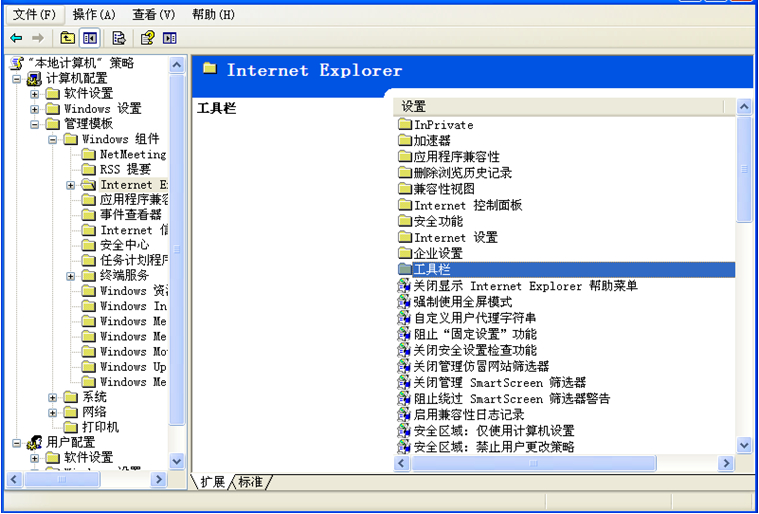Select NetMeeting folder in the tree
This screenshot has width=759, height=514.
click(x=132, y=155)
